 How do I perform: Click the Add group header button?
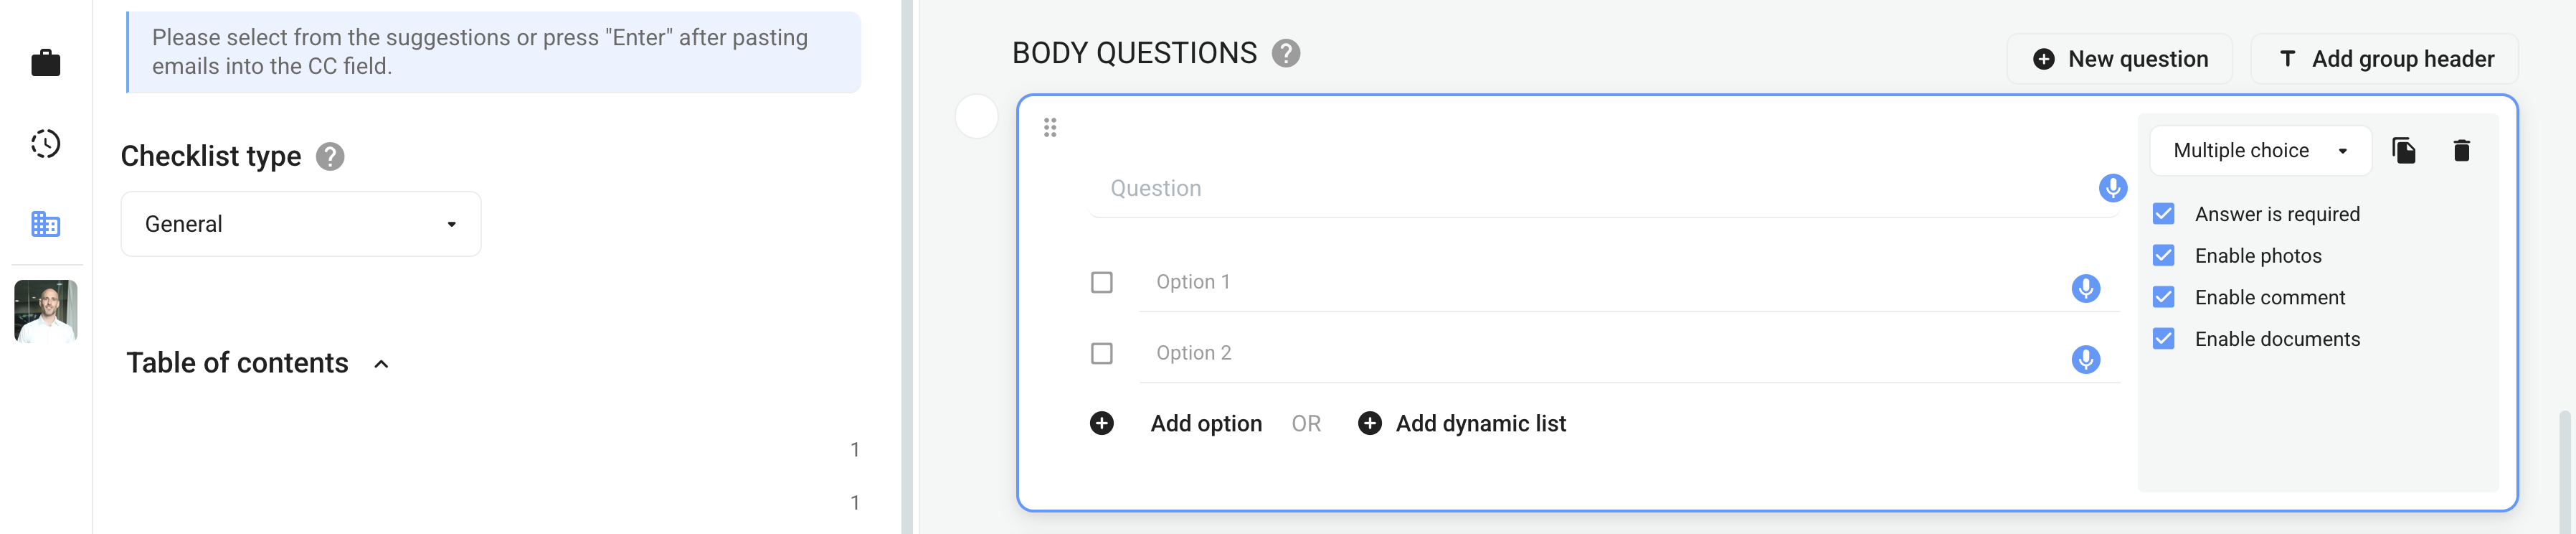2384,59
